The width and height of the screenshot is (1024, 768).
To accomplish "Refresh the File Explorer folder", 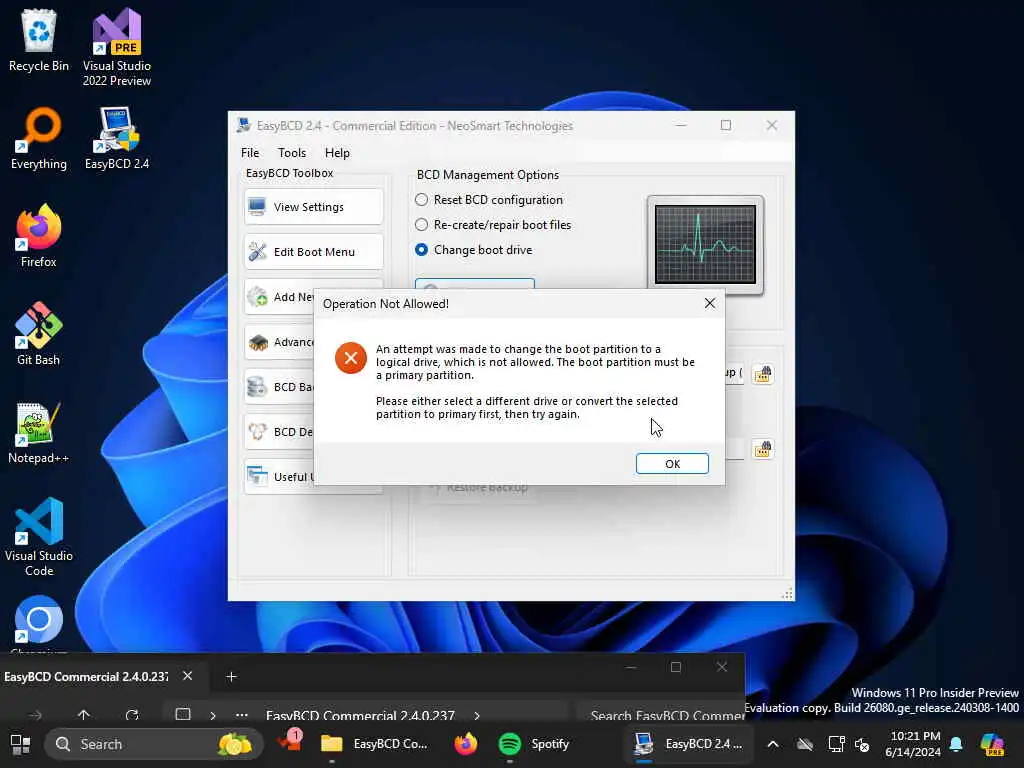I will coord(132,714).
